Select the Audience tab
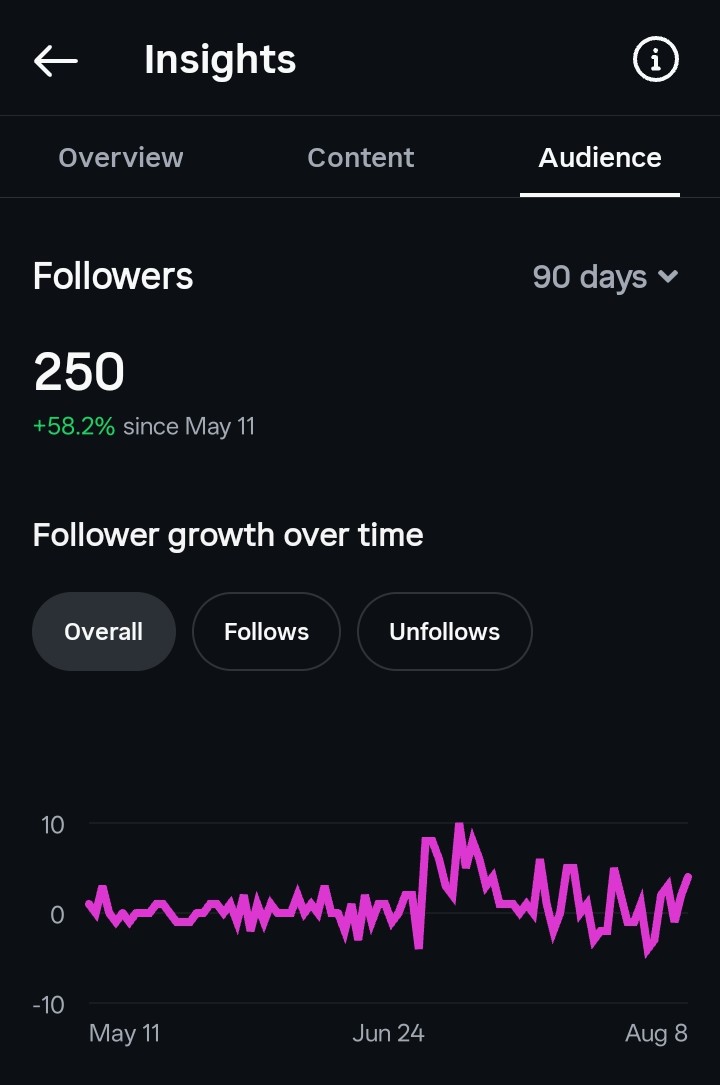The width and height of the screenshot is (720, 1085). [x=600, y=158]
